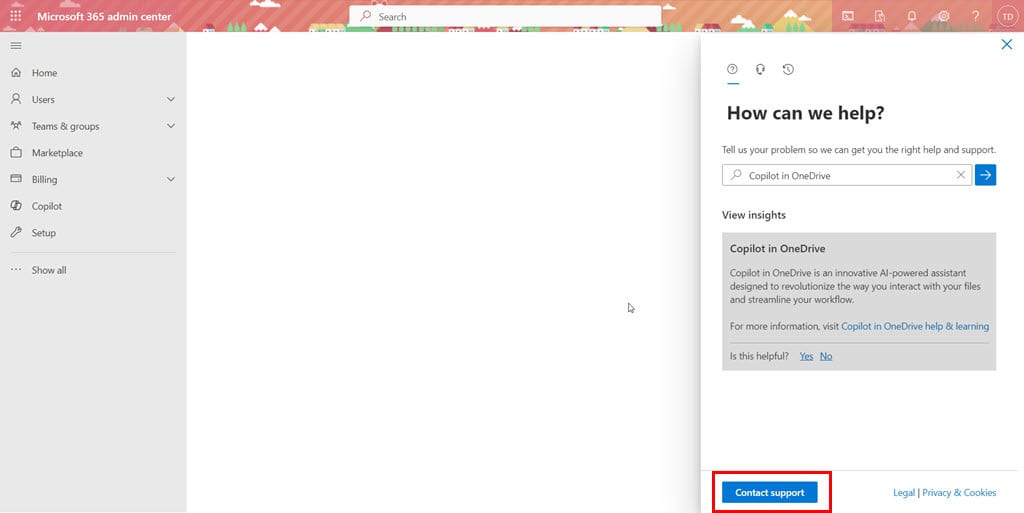Expand the Billing section chevron
Screen dimensions: 1024x513
pos(170,179)
